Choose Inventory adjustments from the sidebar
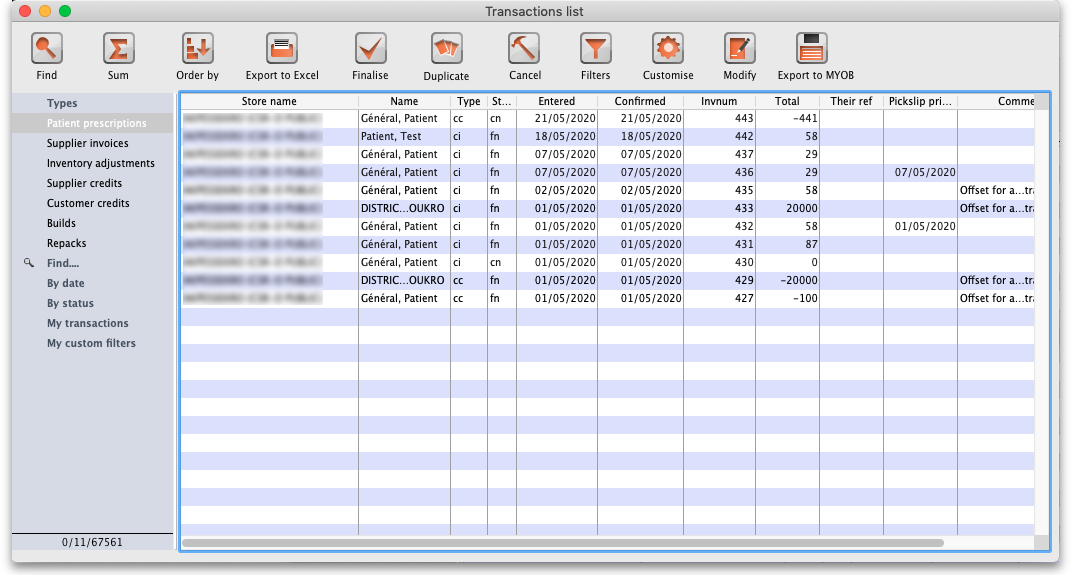The width and height of the screenshot is (1072, 575). 100,163
